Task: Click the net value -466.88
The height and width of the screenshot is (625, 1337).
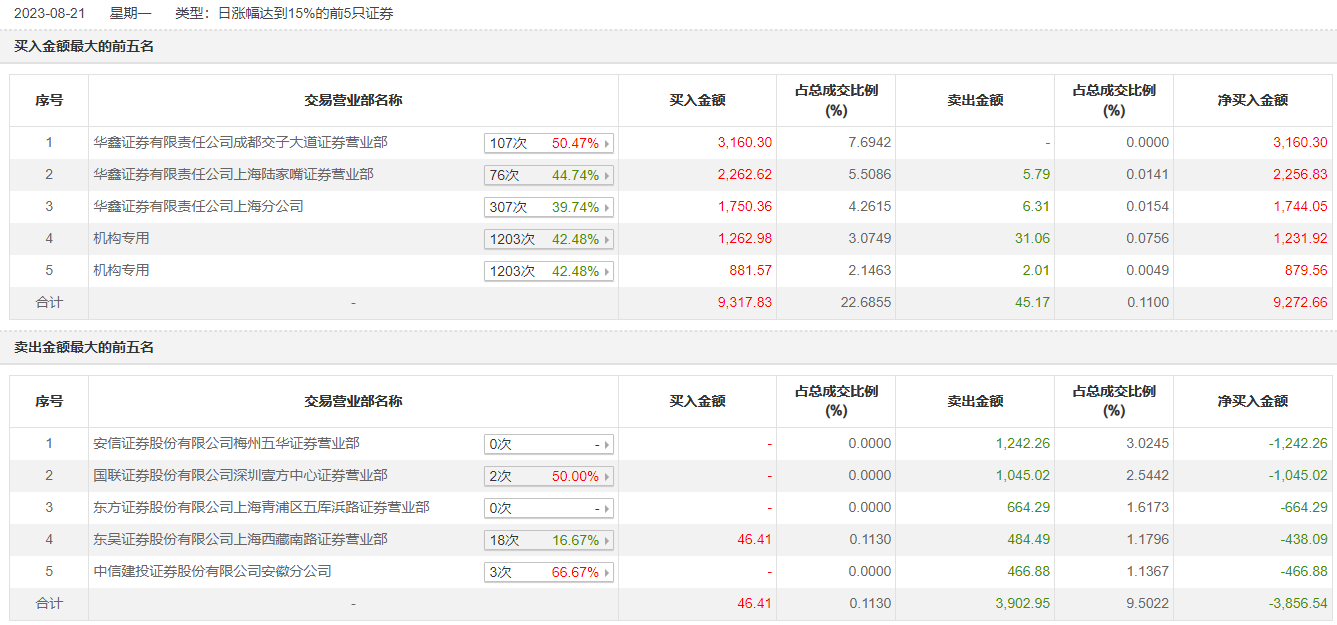Action: (1304, 572)
